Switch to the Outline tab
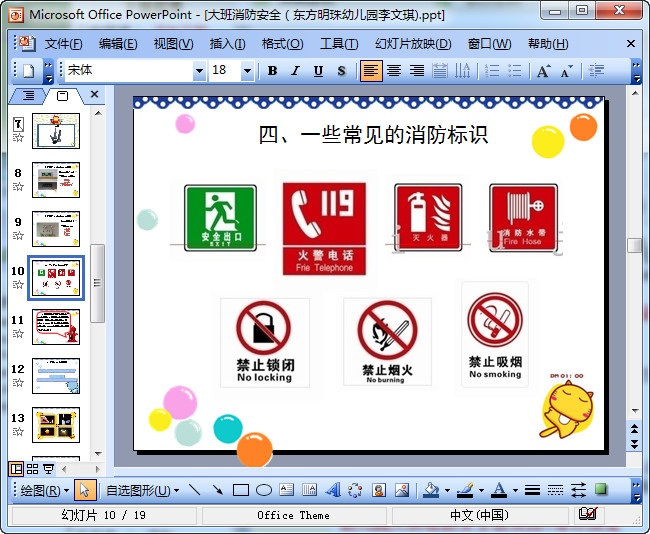The image size is (650, 534). (x=28, y=96)
